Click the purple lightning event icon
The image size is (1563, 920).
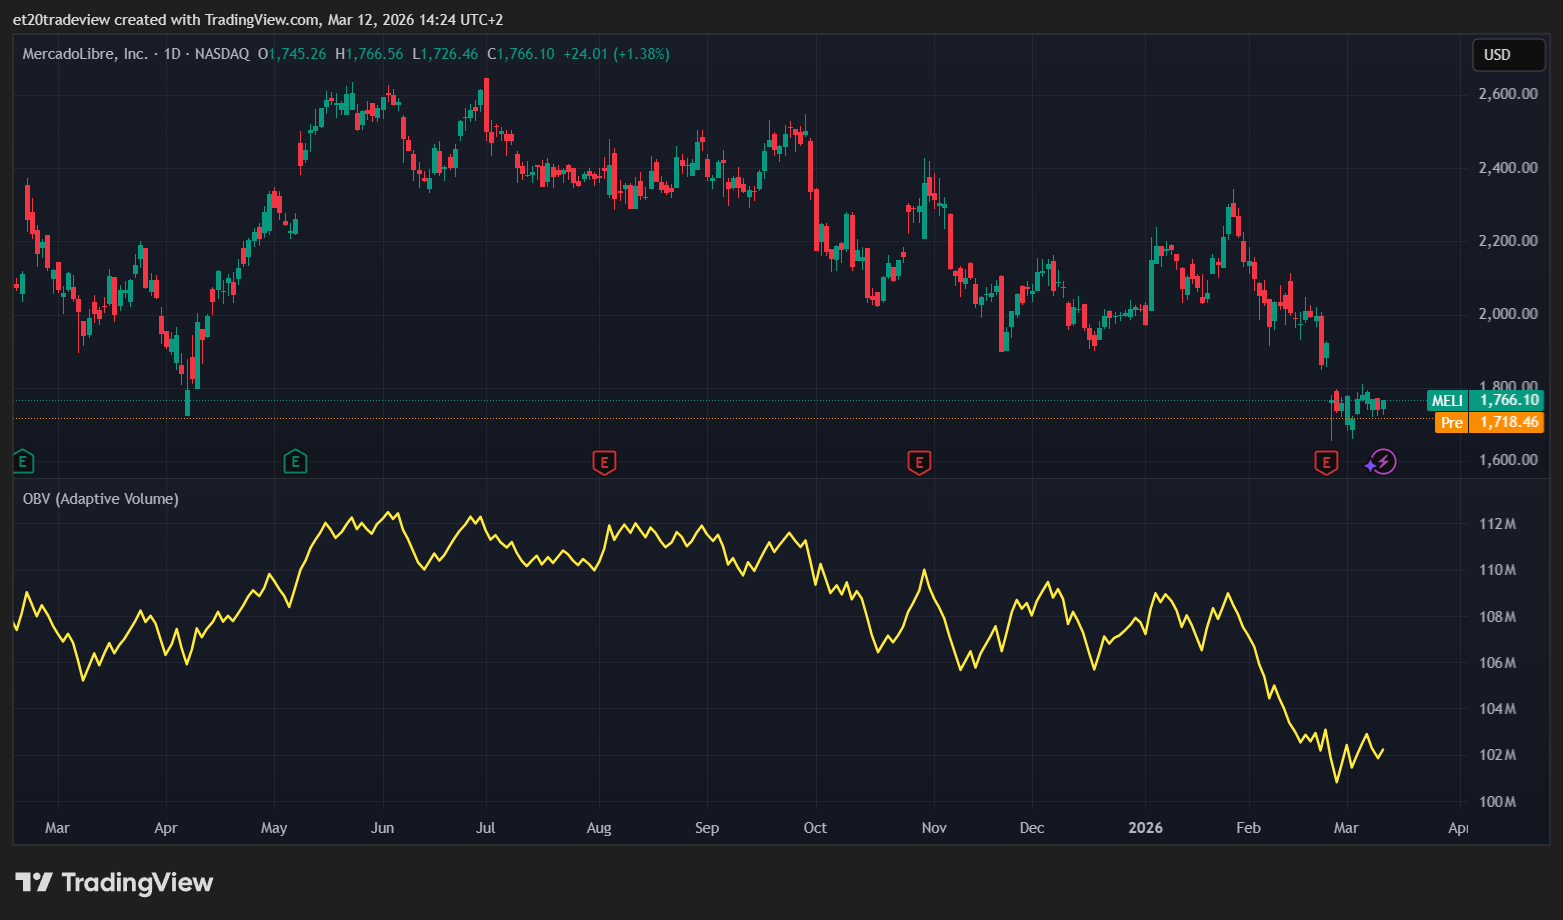pos(1384,462)
